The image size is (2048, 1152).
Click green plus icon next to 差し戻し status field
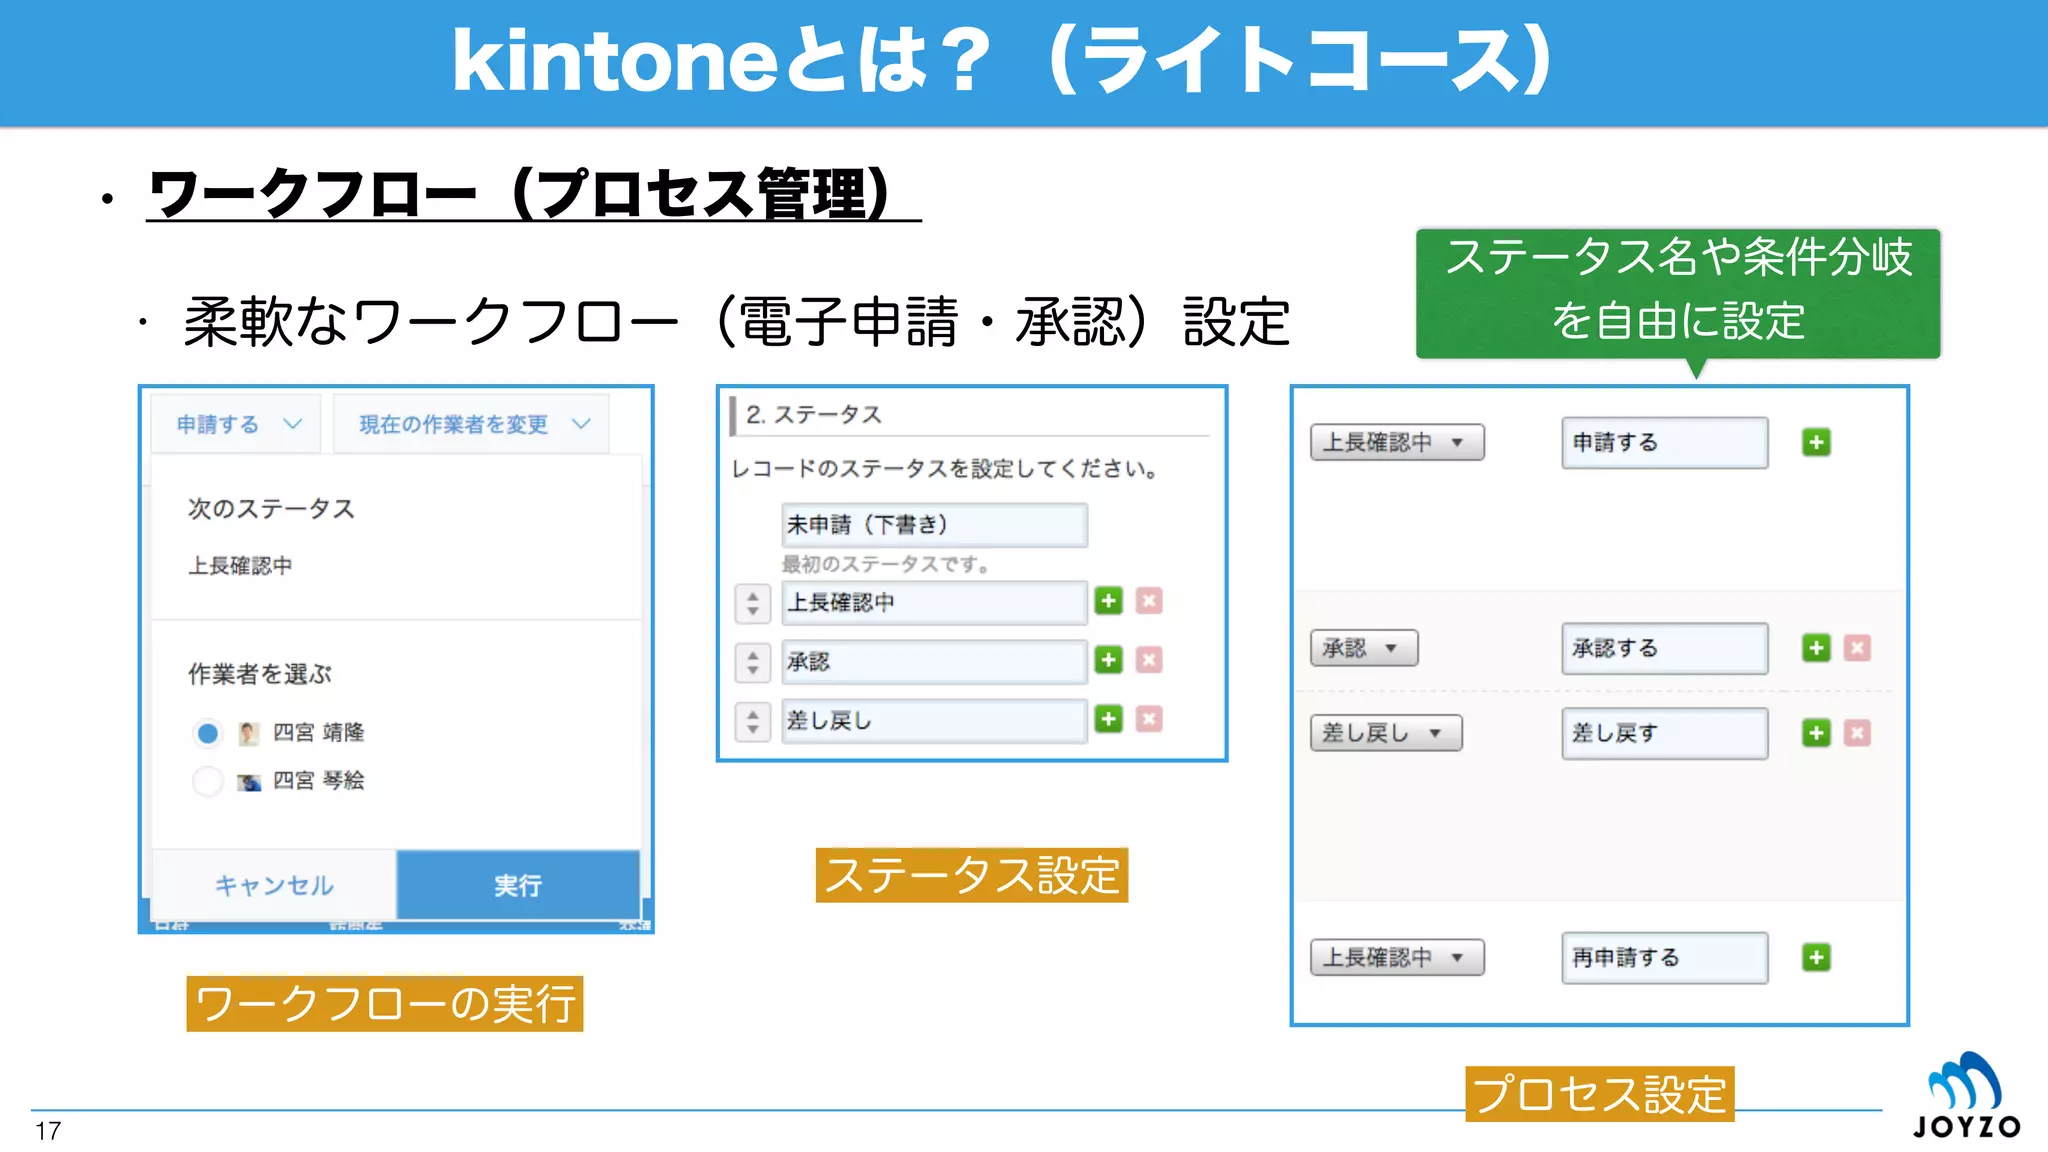pyautogui.click(x=1108, y=719)
